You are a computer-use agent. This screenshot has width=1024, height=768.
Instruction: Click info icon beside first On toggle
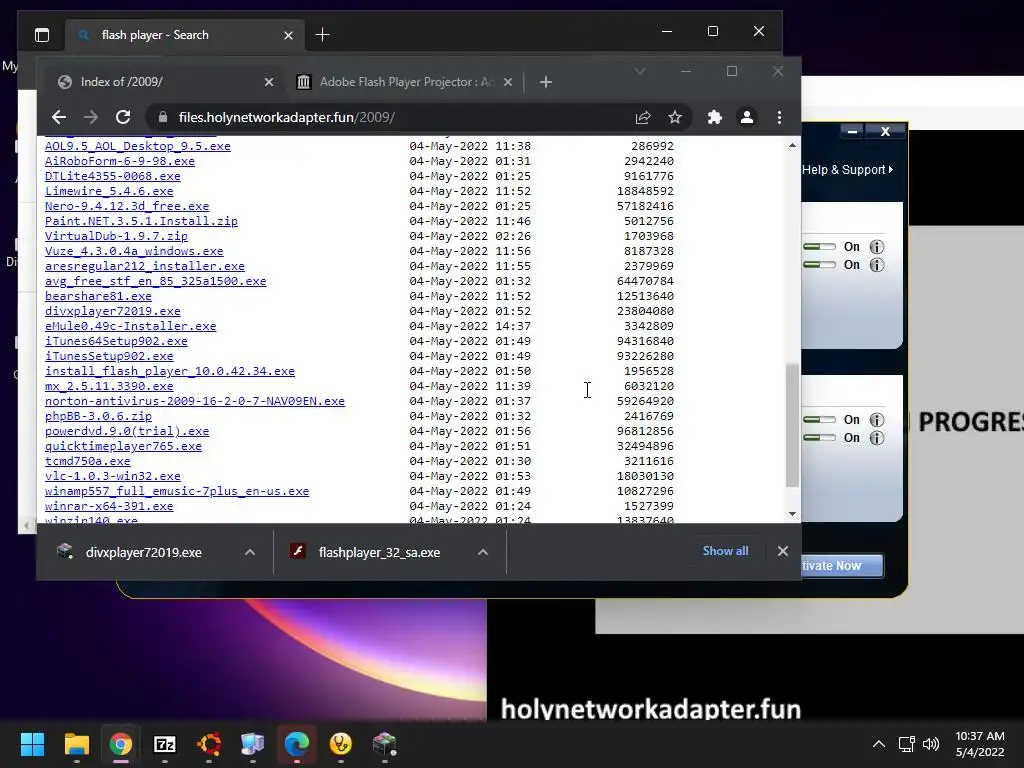(x=877, y=247)
